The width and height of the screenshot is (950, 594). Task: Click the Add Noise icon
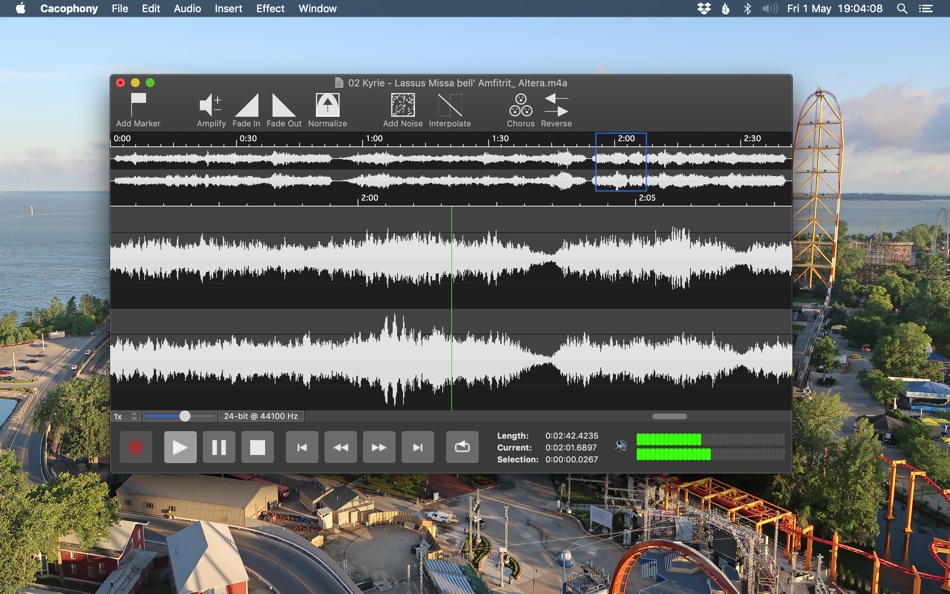[x=402, y=105]
